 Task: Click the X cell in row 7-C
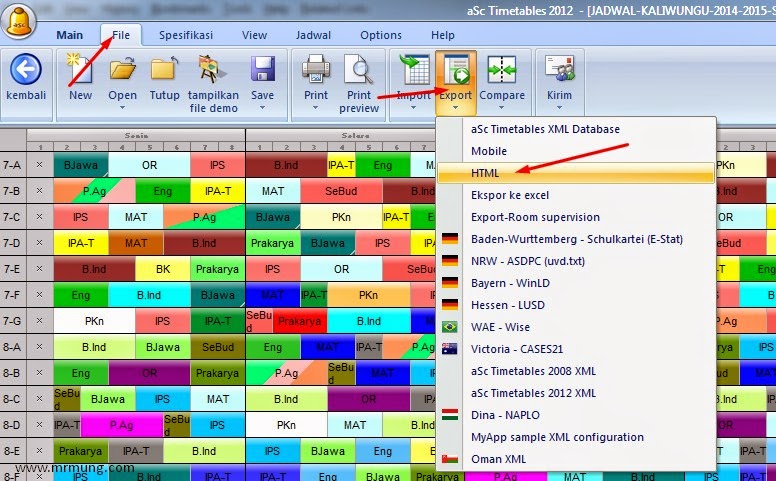click(x=40, y=217)
